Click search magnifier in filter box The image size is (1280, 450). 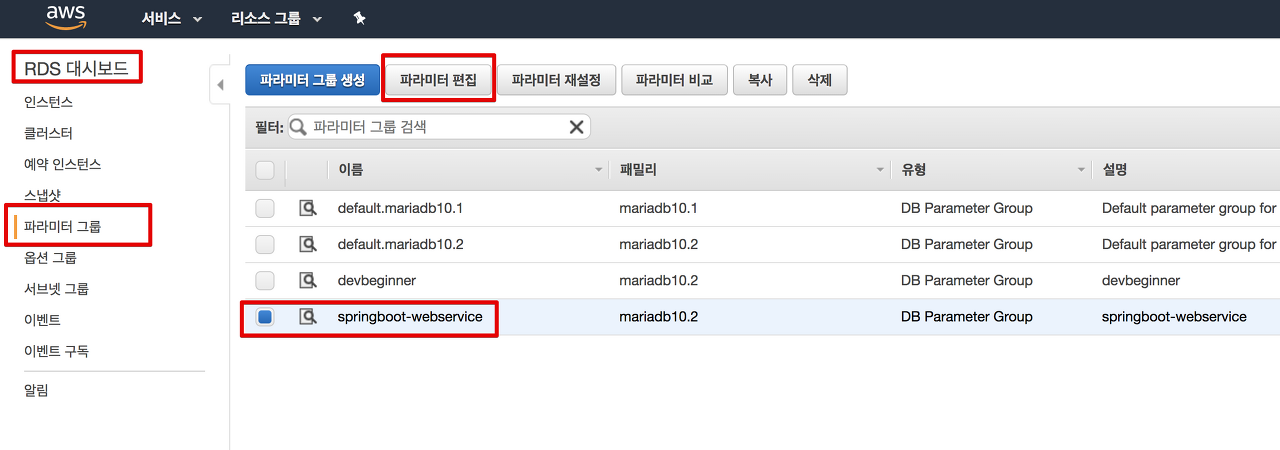click(x=298, y=127)
